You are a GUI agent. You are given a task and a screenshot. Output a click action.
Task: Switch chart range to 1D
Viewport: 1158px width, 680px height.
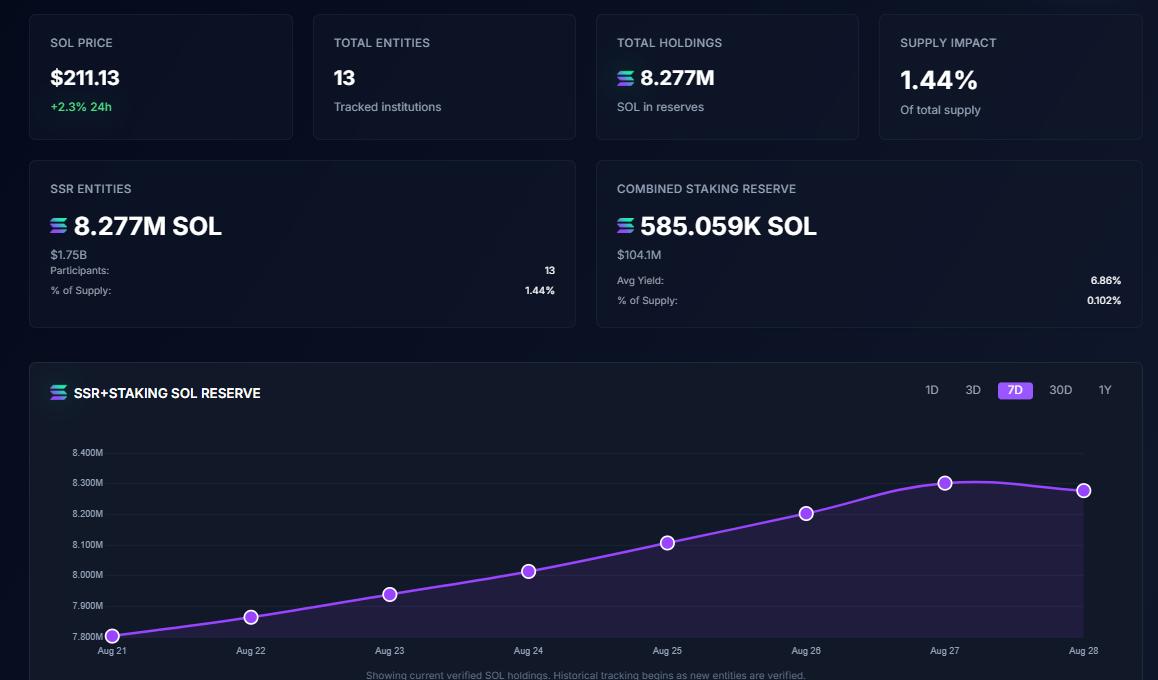(x=932, y=390)
